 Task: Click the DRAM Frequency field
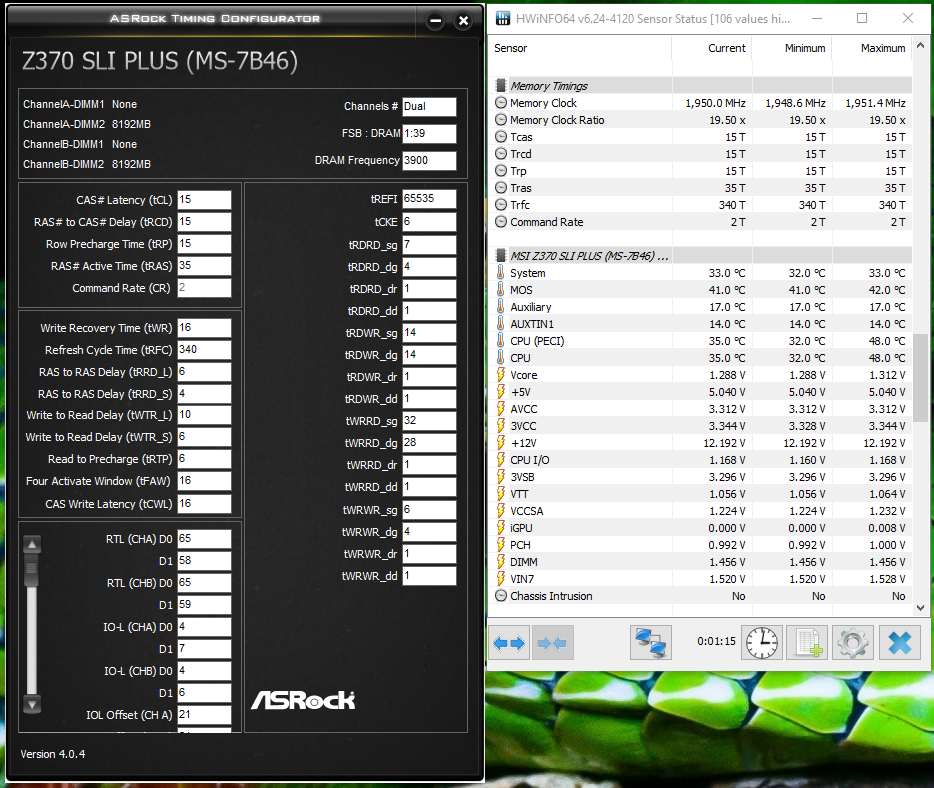(429, 160)
